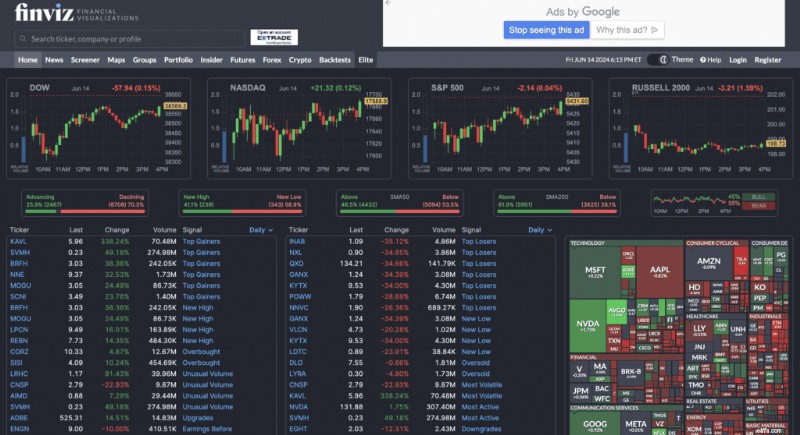The height and width of the screenshot is (435, 800).
Task: Open the News menu
Action: coord(54,60)
